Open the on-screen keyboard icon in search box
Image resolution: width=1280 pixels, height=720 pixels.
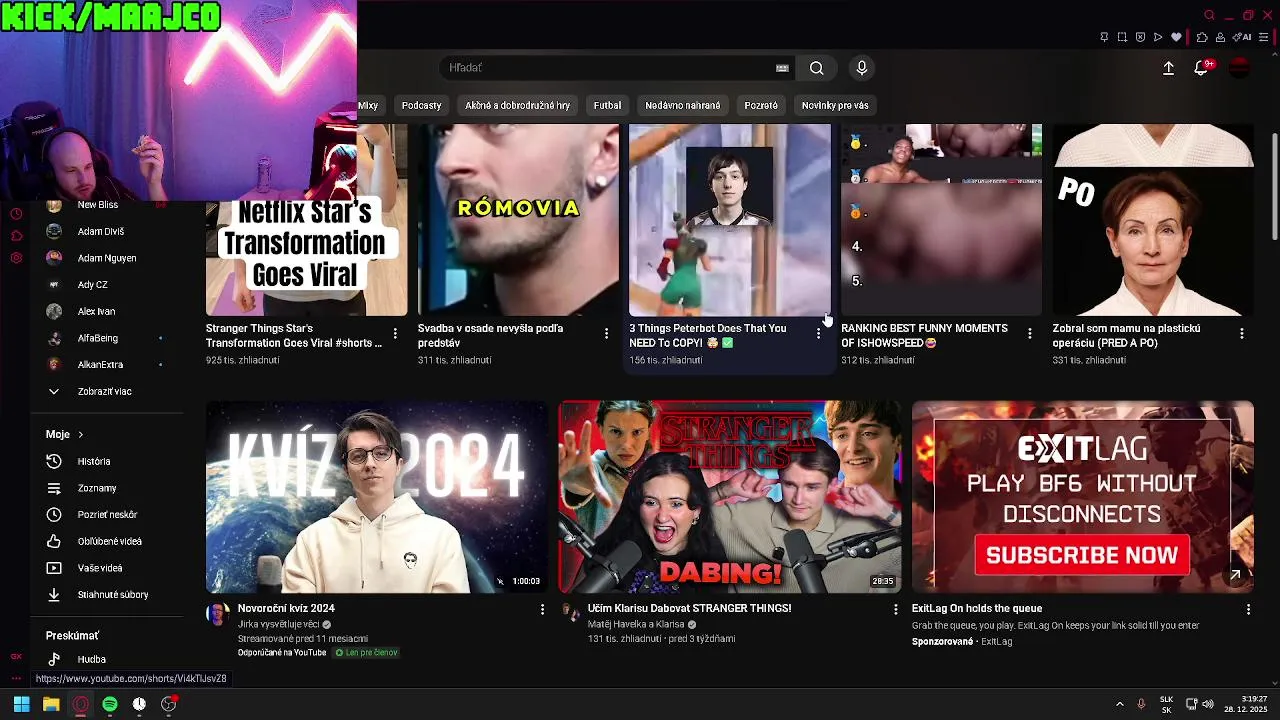[x=782, y=68]
